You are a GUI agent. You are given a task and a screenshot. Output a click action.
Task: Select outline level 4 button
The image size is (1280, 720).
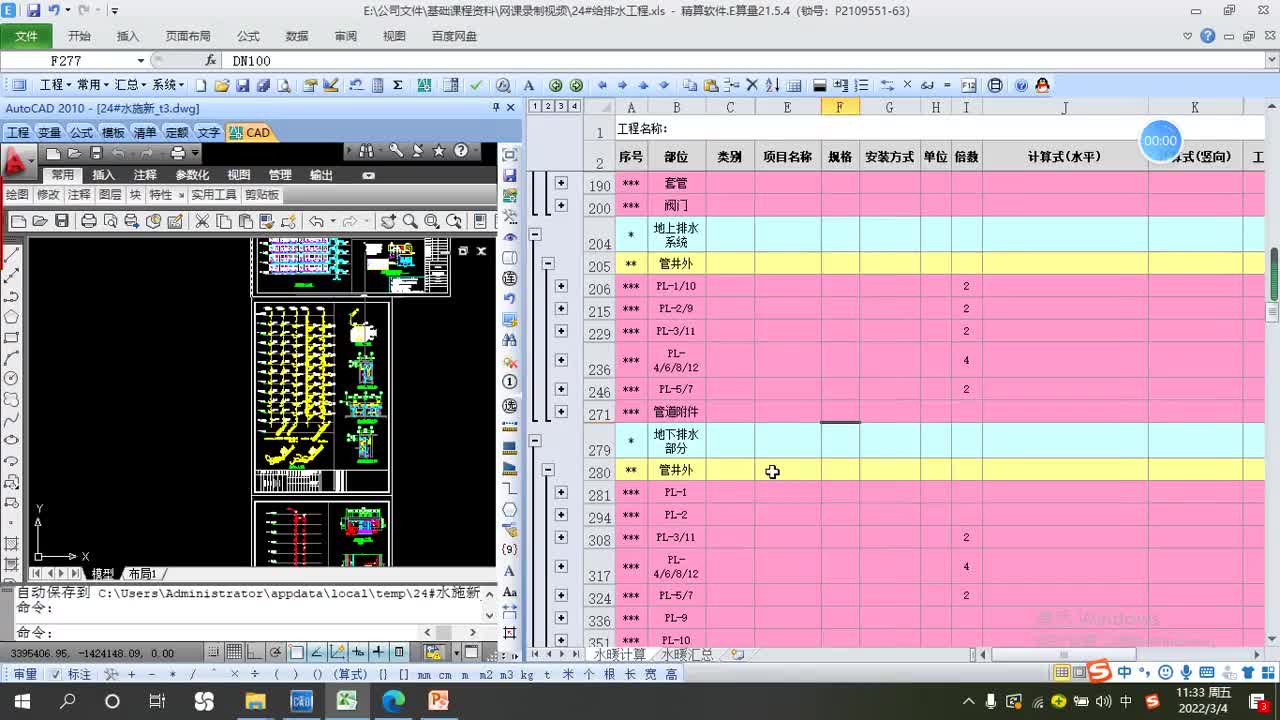point(574,107)
